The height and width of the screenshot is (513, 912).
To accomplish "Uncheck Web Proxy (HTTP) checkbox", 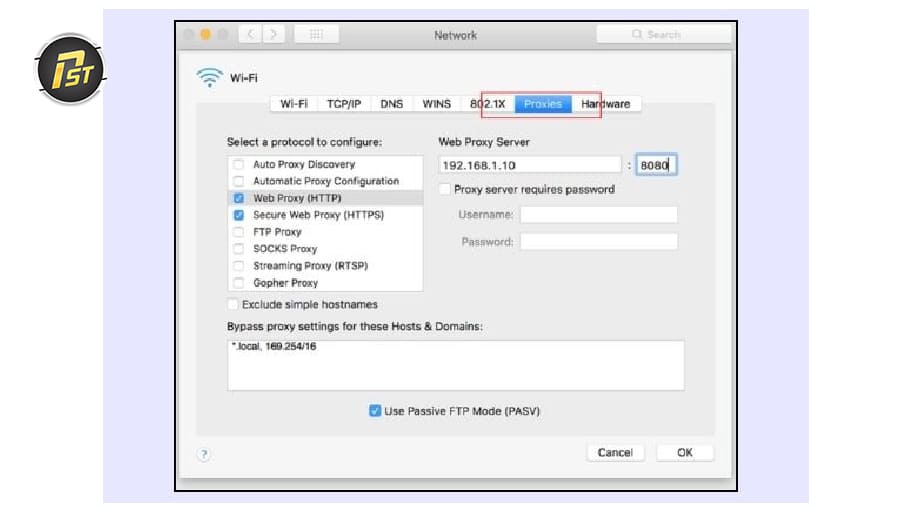I will coord(238,198).
